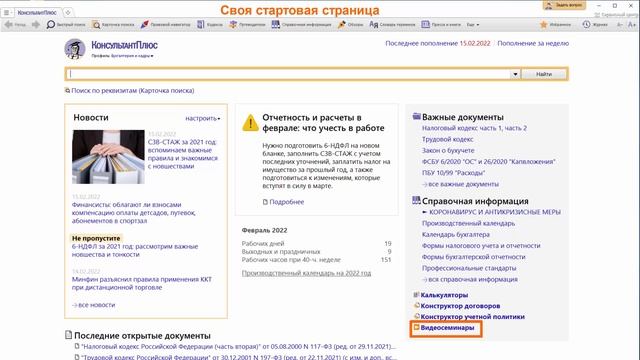Open Сервисный центр link
640x360 pixels.
tap(616, 15)
